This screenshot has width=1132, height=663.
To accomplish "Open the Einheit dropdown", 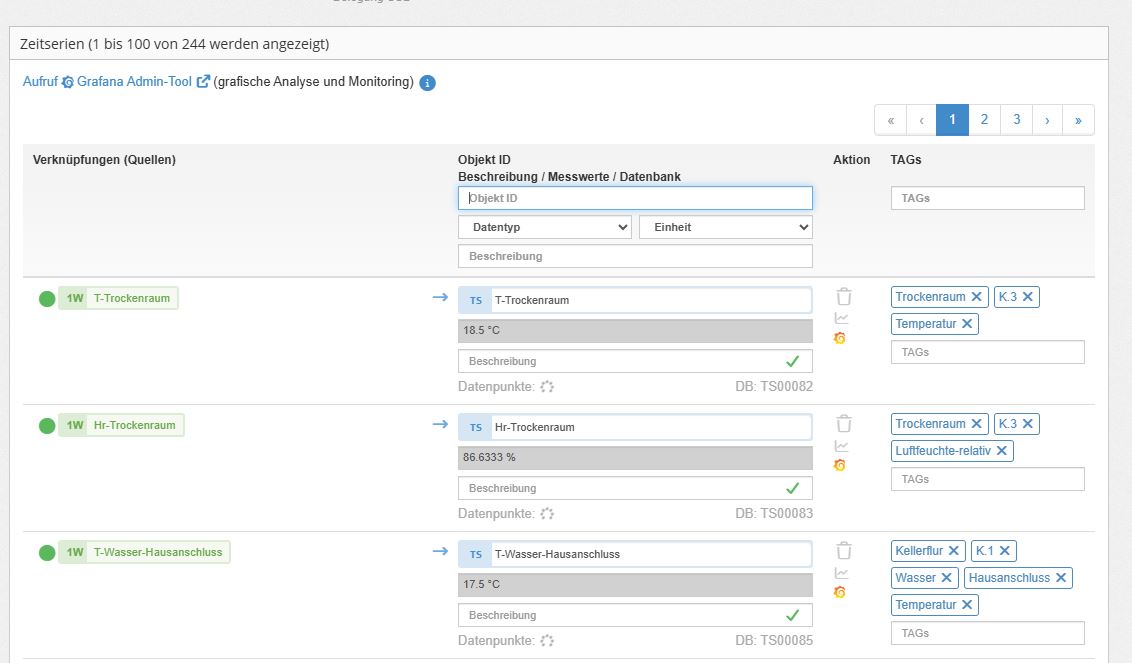I will tap(726, 227).
